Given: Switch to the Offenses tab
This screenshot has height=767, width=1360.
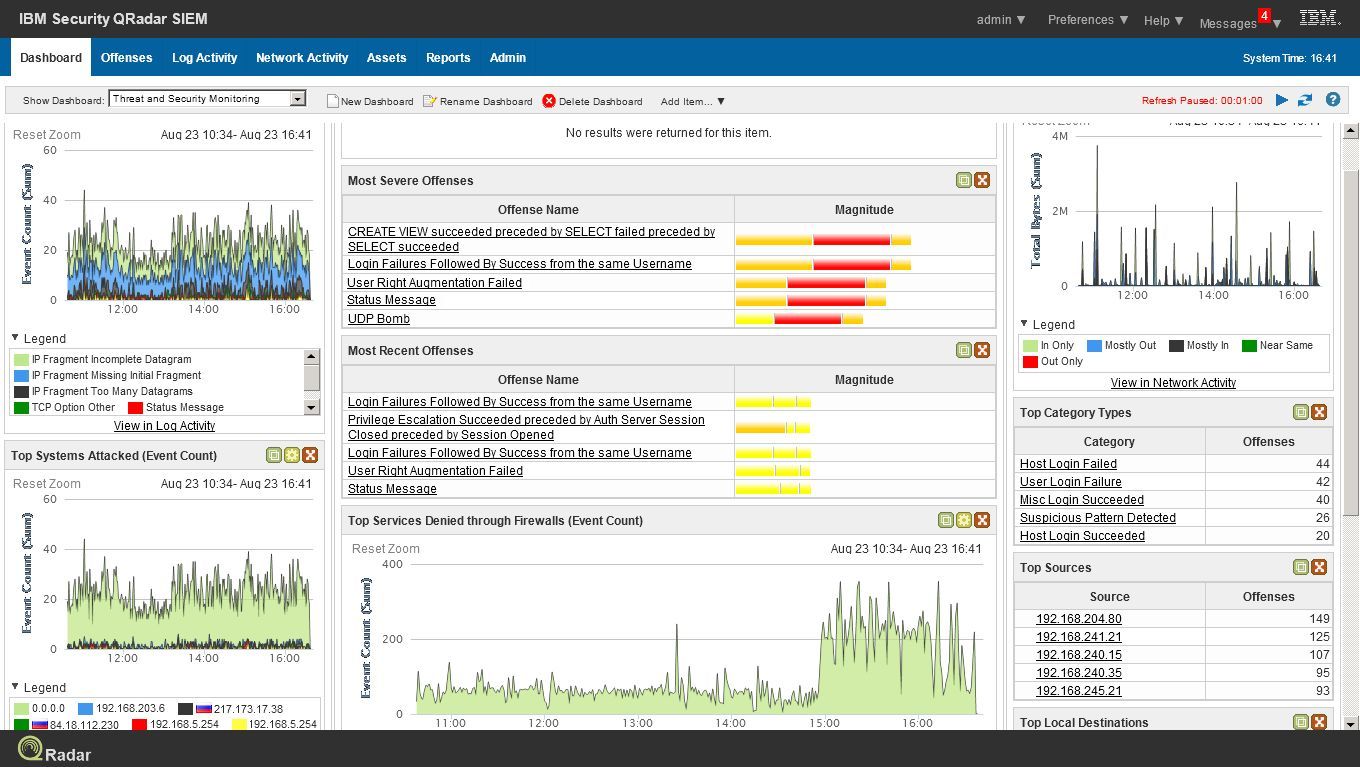Looking at the screenshot, I should click(127, 58).
